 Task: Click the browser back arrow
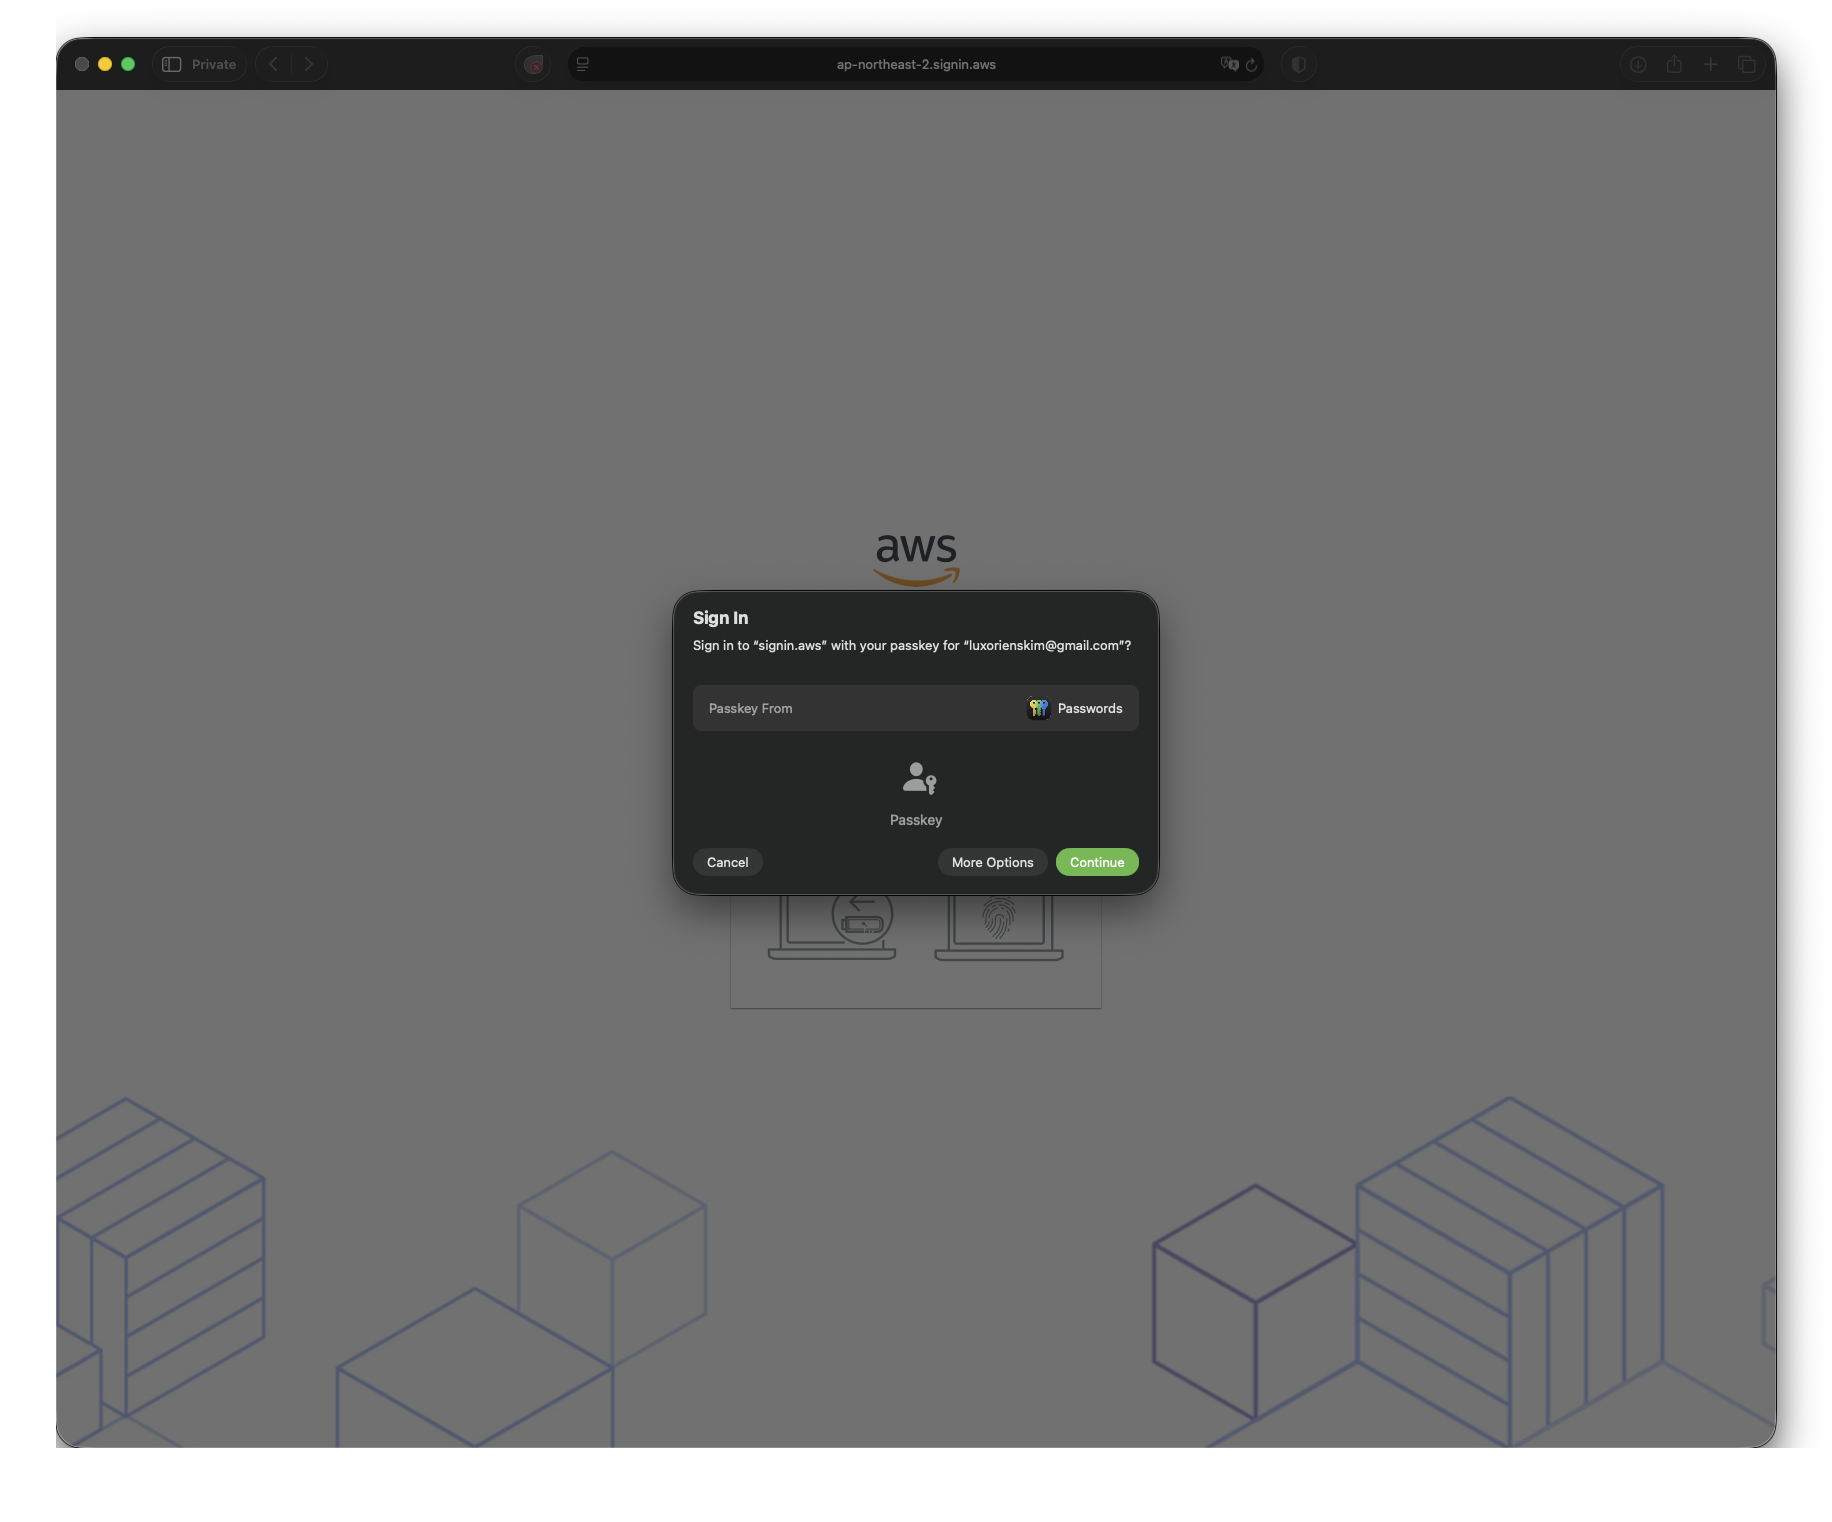click(x=273, y=64)
